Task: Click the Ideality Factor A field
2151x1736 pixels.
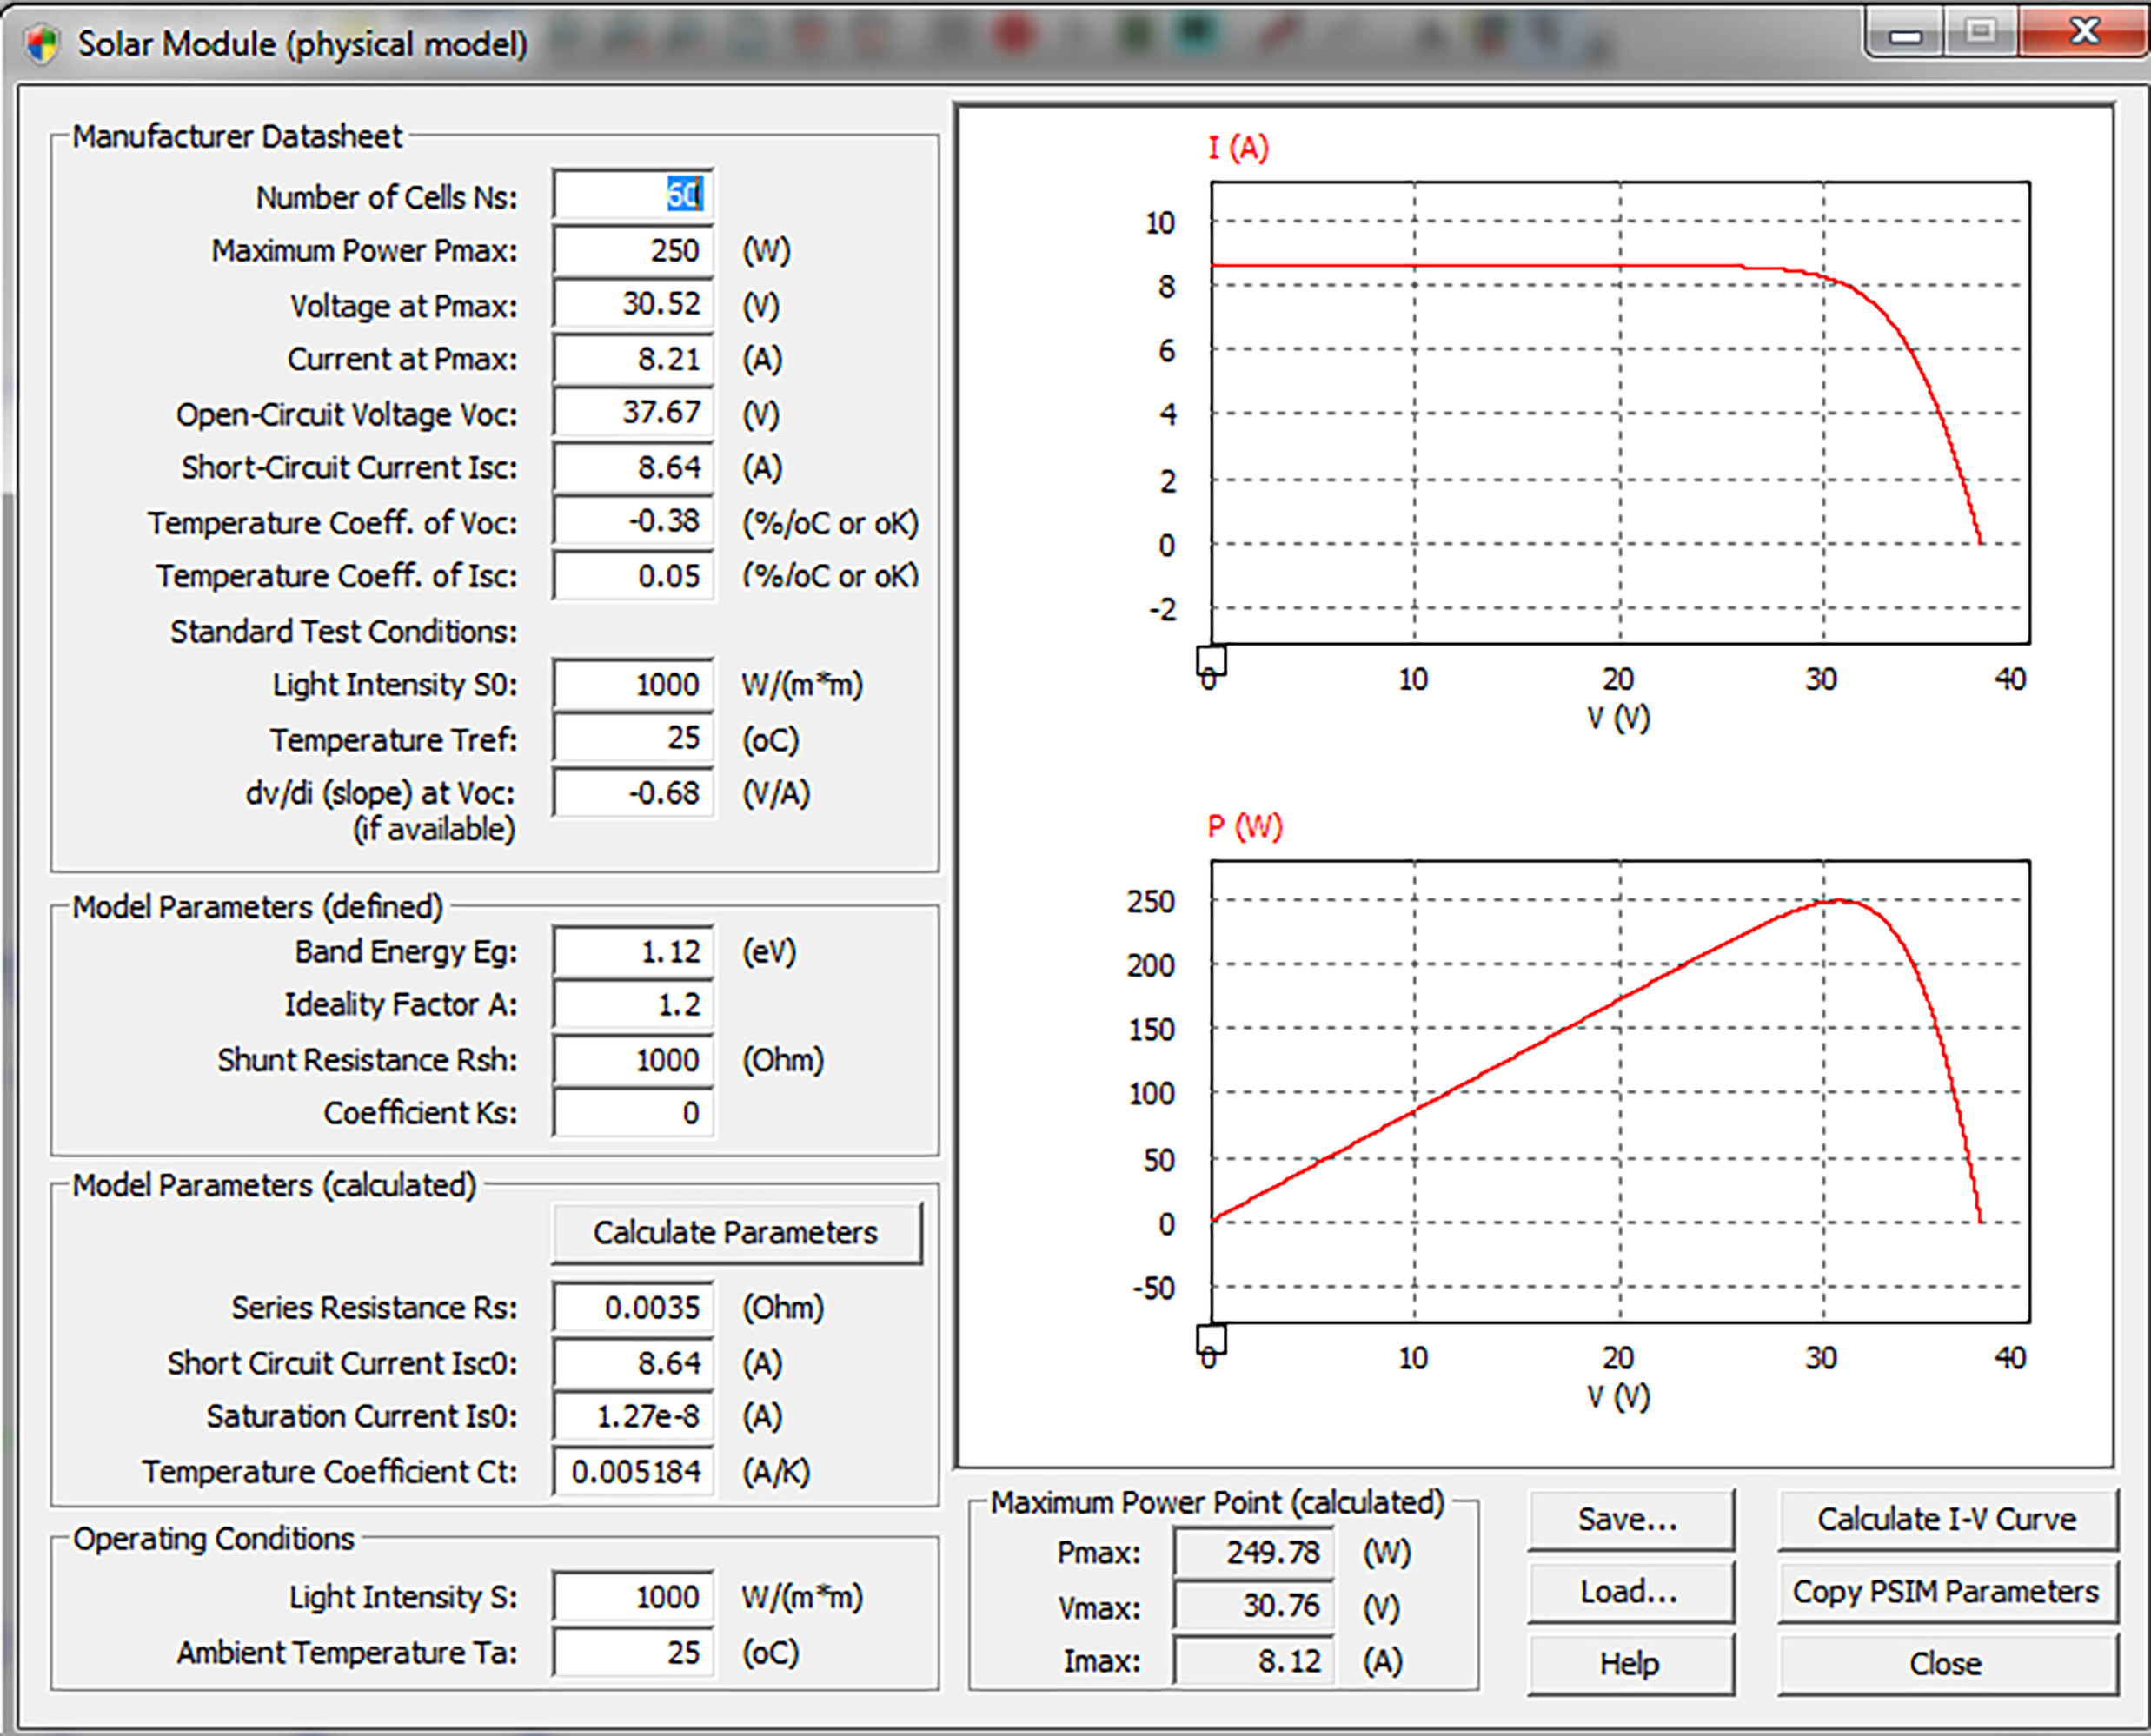Action: (633, 1004)
